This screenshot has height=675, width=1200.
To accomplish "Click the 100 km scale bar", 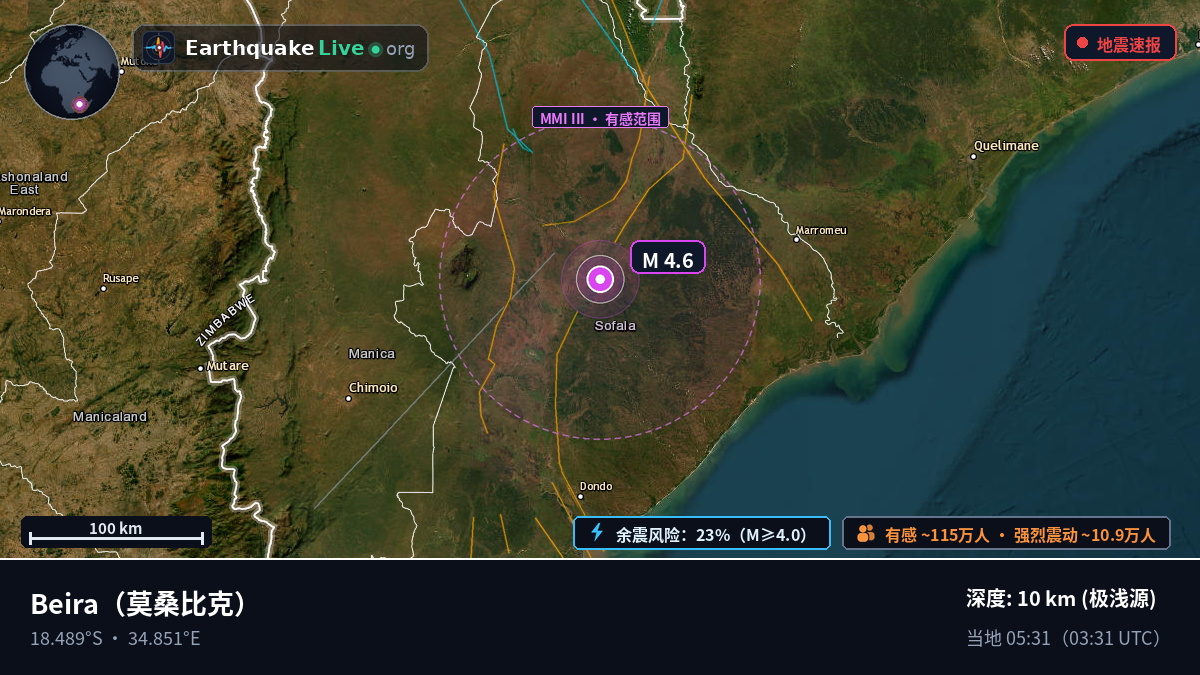I will 116,532.
